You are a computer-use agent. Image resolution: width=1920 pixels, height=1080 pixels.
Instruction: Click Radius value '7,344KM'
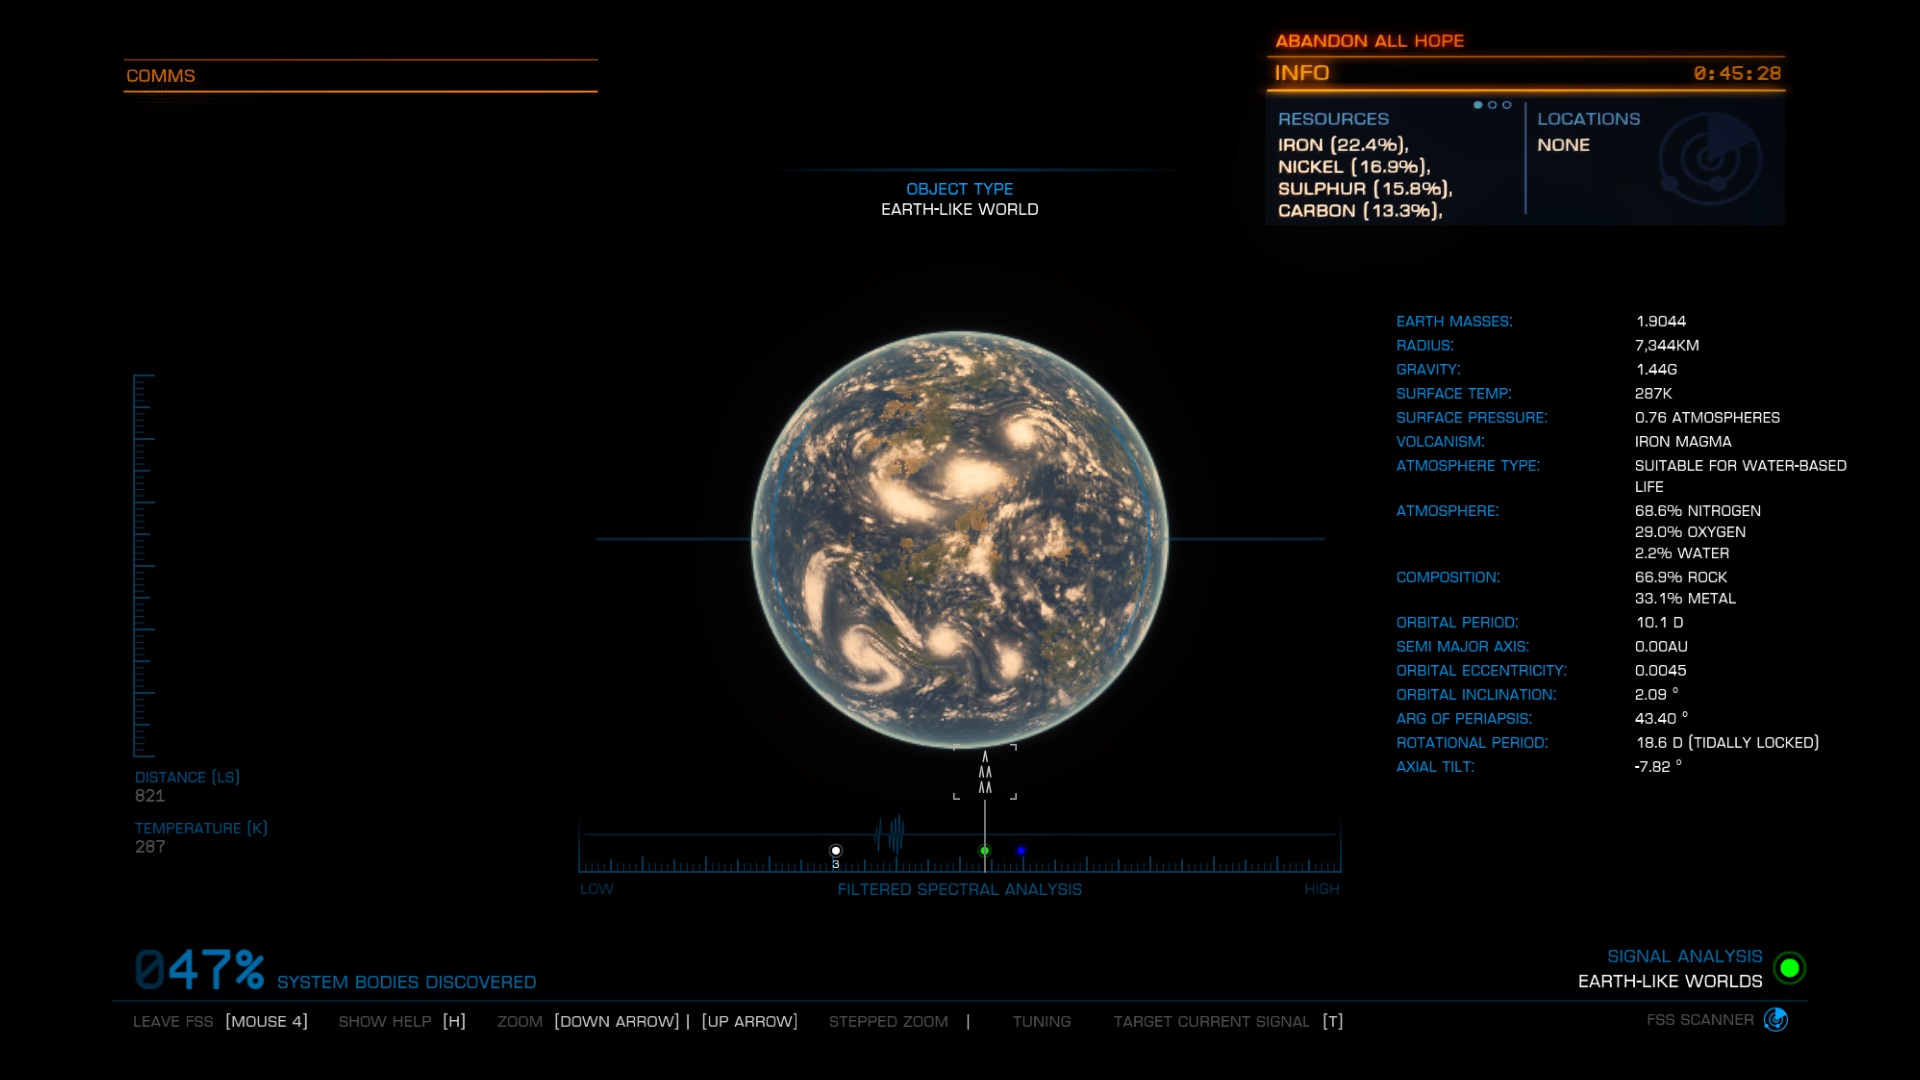point(1667,345)
